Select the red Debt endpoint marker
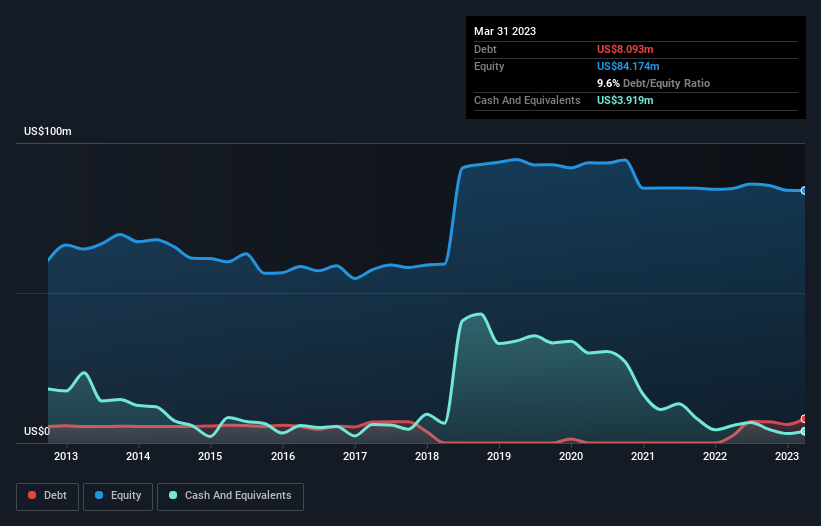The width and height of the screenshot is (821, 526). tap(804, 419)
